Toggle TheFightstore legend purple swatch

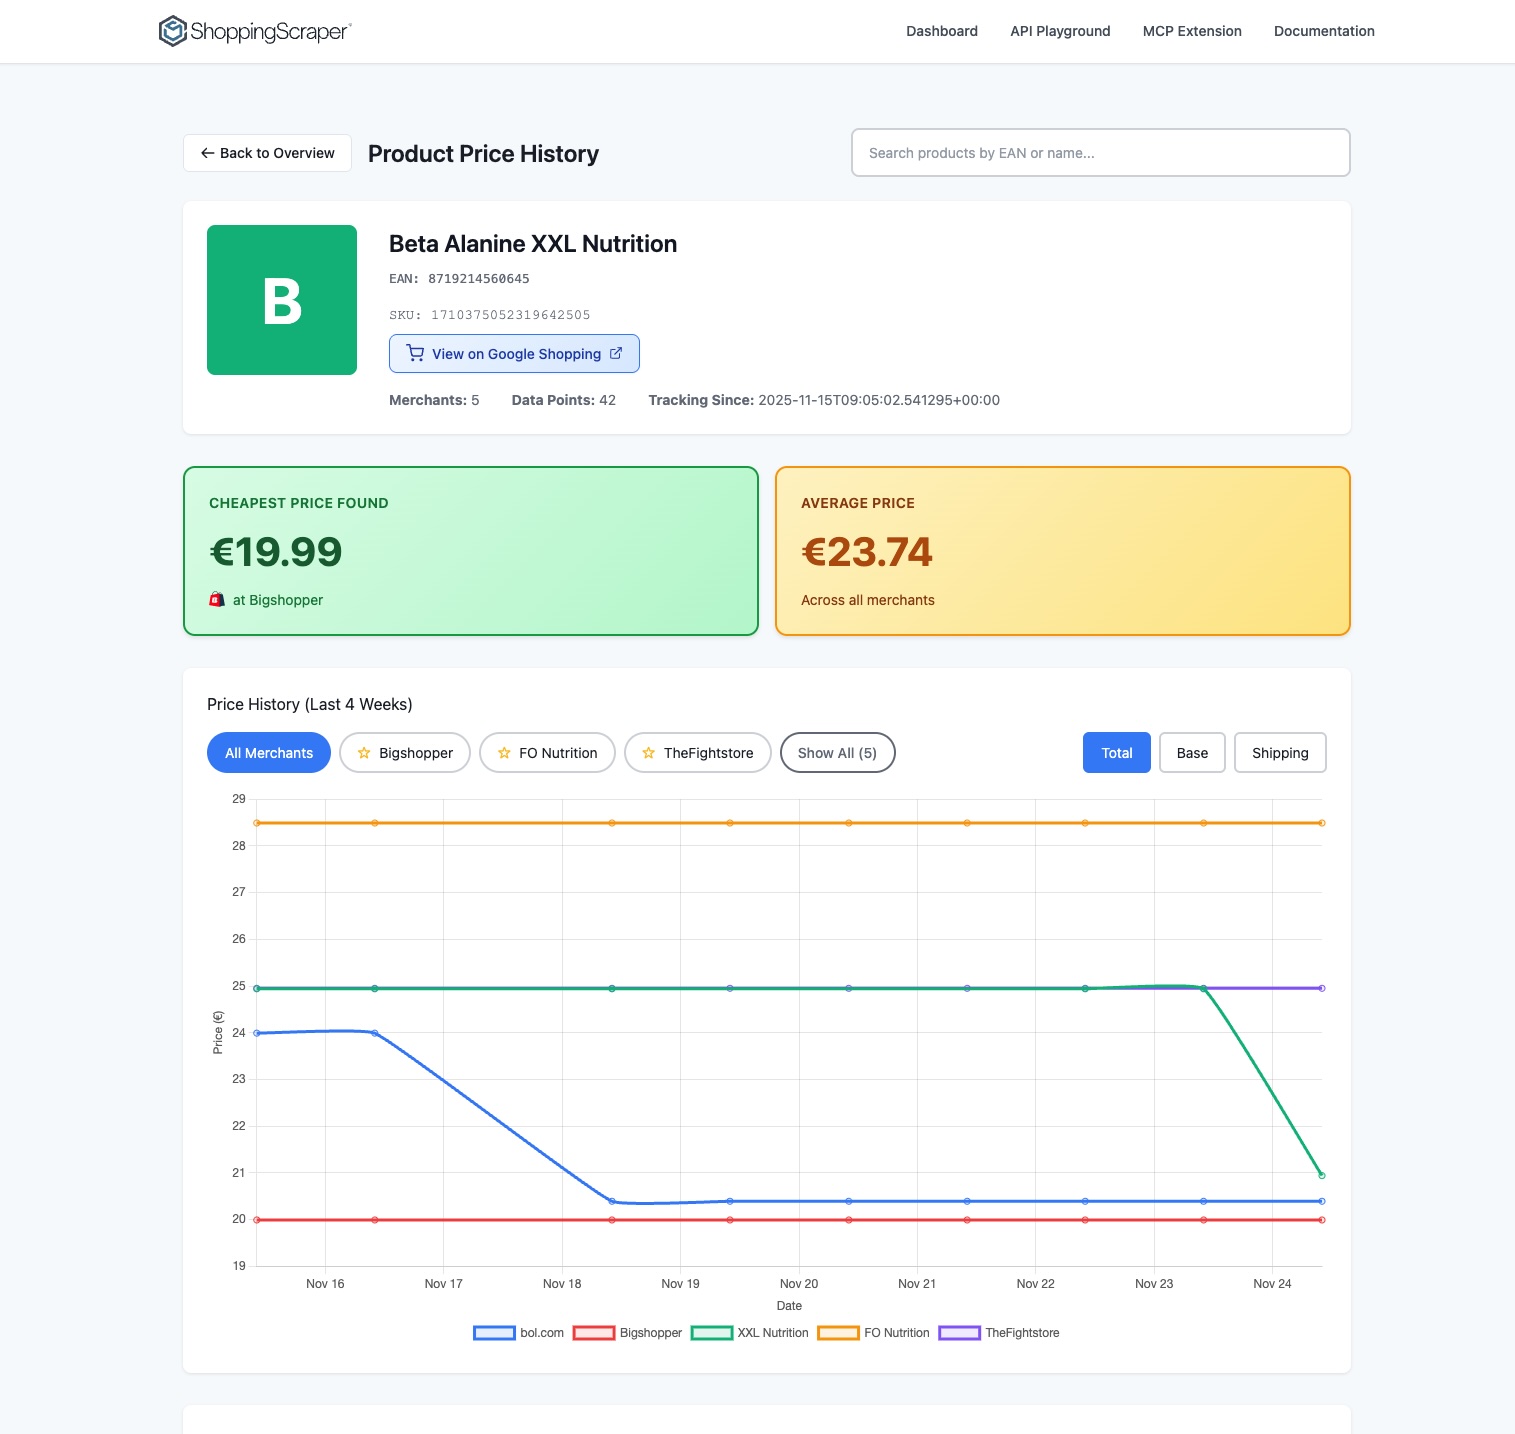tap(959, 1333)
